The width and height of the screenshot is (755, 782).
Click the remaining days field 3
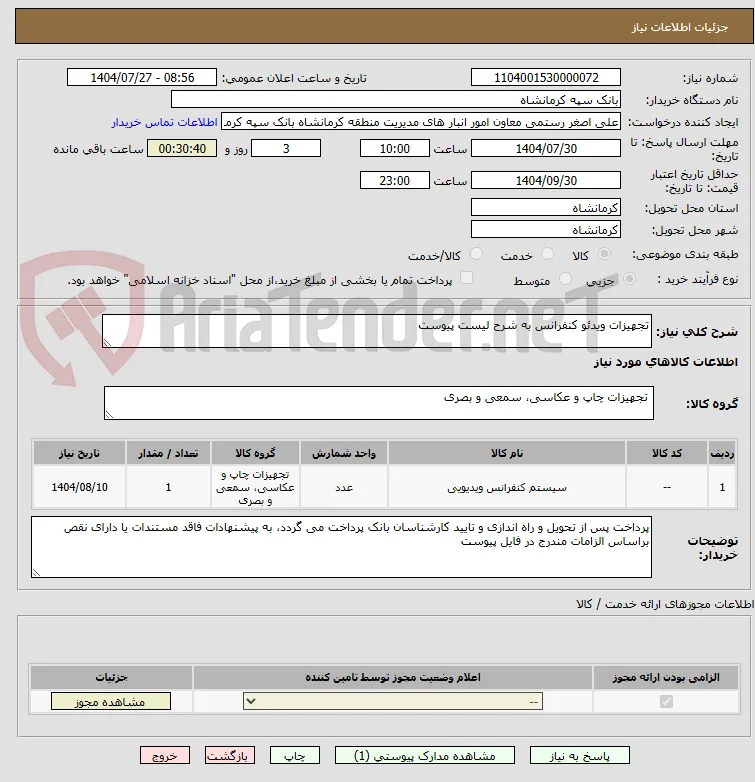pyautogui.click(x=286, y=149)
